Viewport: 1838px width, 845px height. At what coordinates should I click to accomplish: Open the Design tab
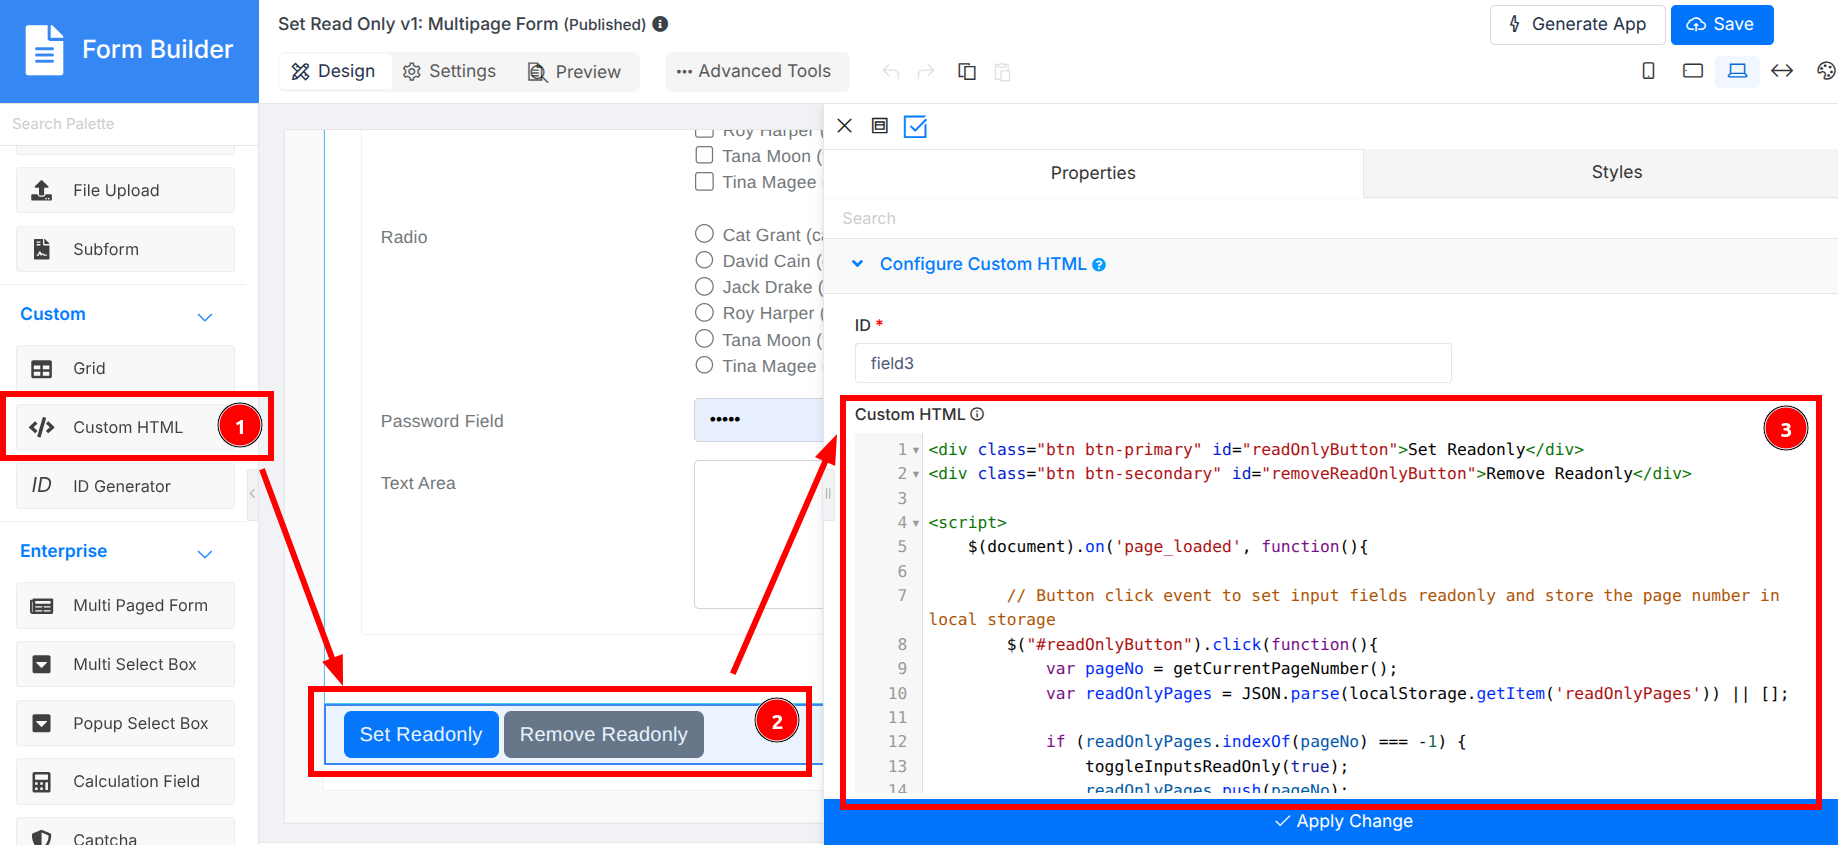pos(334,71)
